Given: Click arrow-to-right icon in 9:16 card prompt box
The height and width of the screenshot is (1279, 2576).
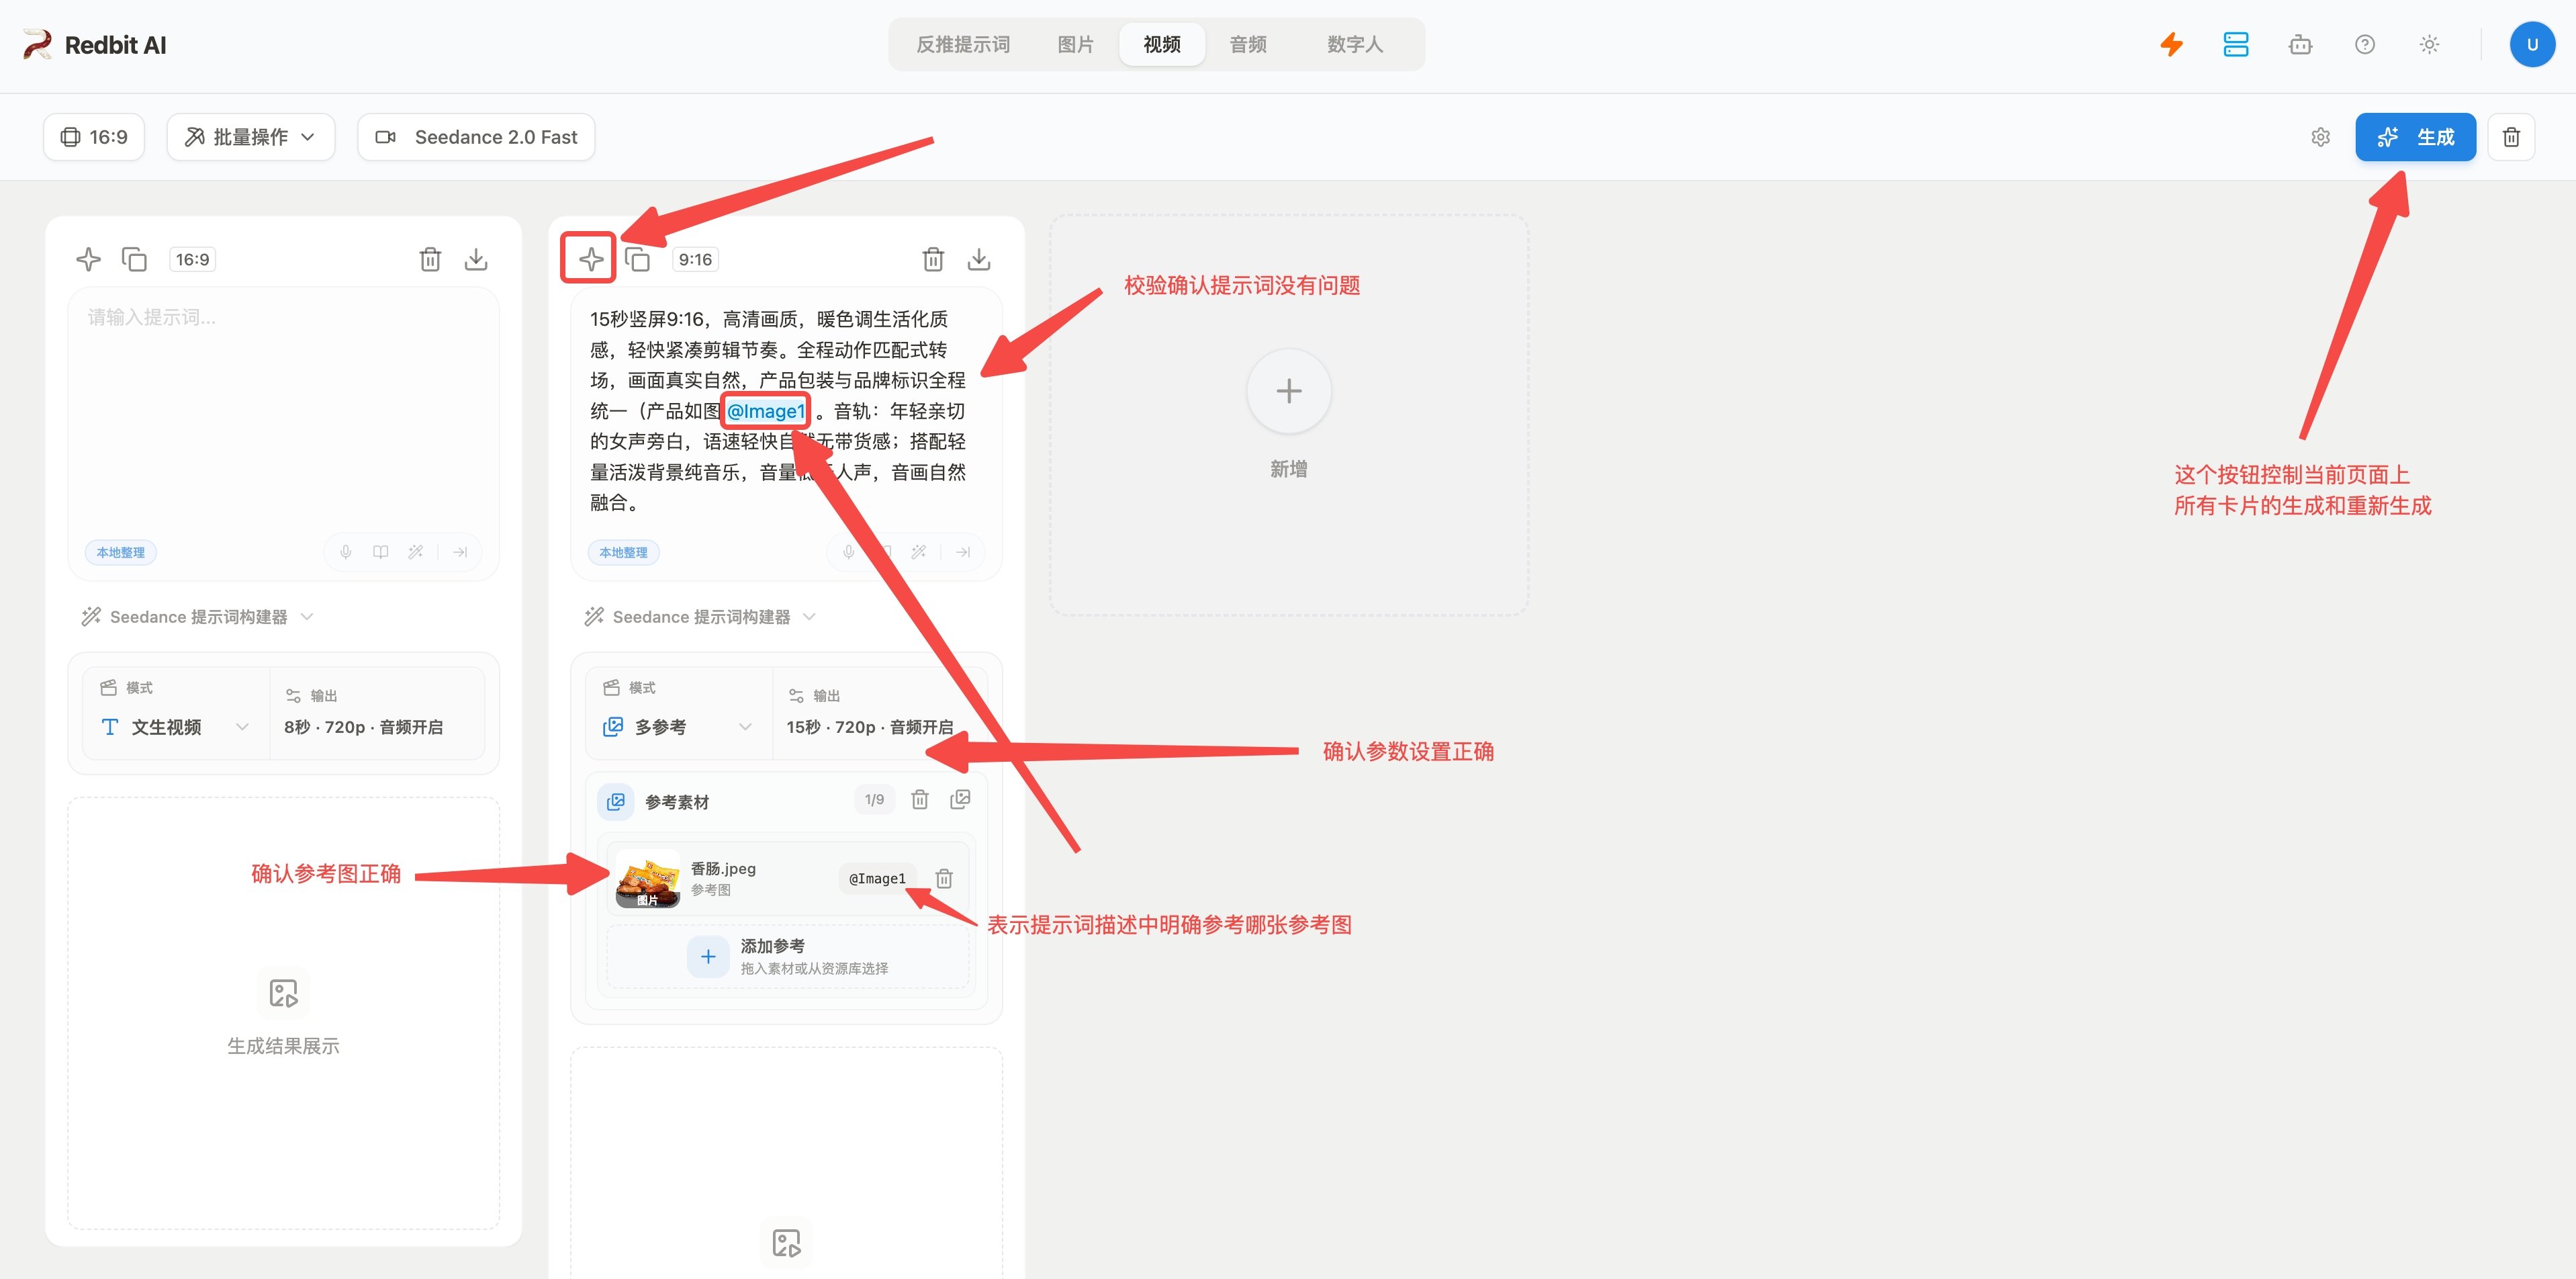Looking at the screenshot, I should pos(963,552).
